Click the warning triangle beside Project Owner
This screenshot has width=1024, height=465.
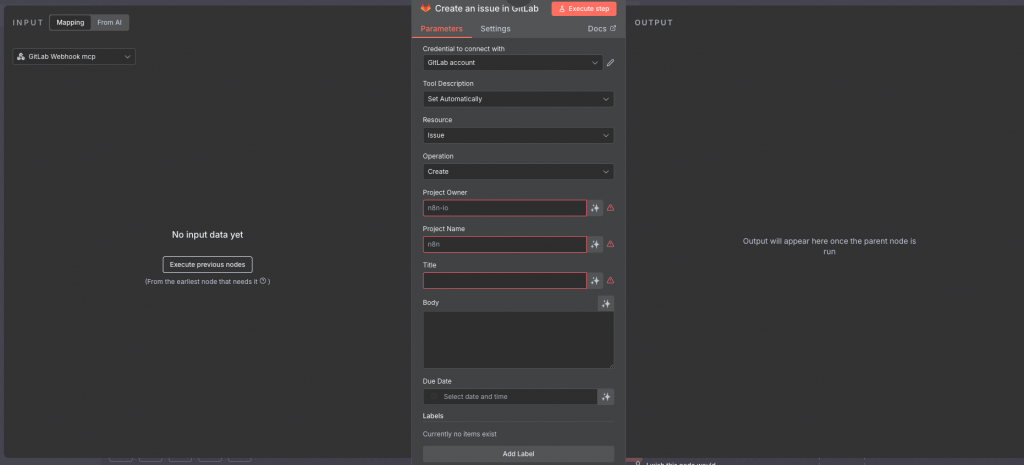pyautogui.click(x=611, y=208)
